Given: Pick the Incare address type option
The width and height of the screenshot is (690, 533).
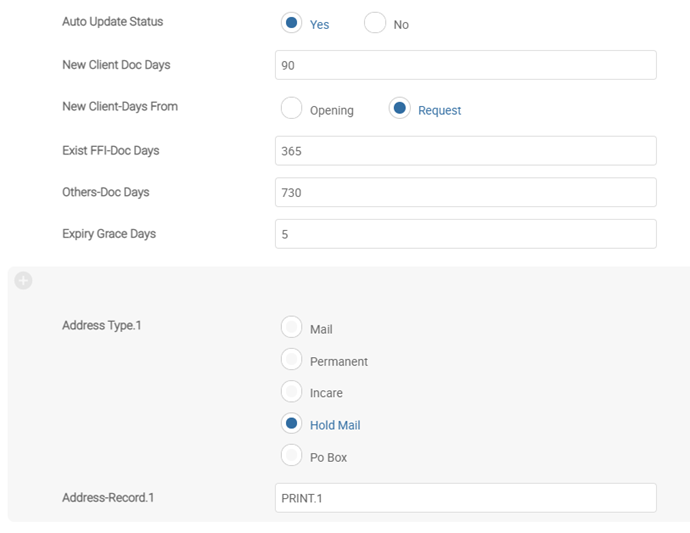Looking at the screenshot, I should (x=292, y=392).
